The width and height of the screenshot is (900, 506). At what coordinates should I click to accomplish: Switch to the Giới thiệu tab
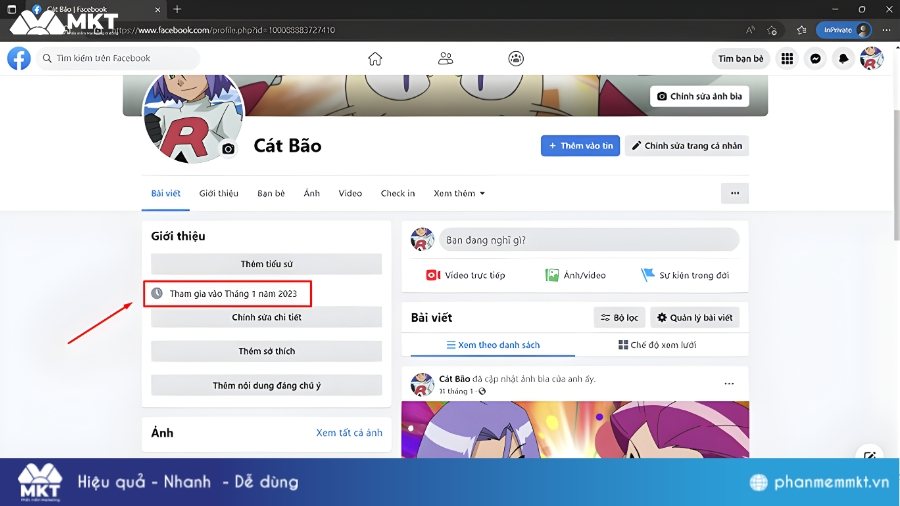click(x=219, y=193)
